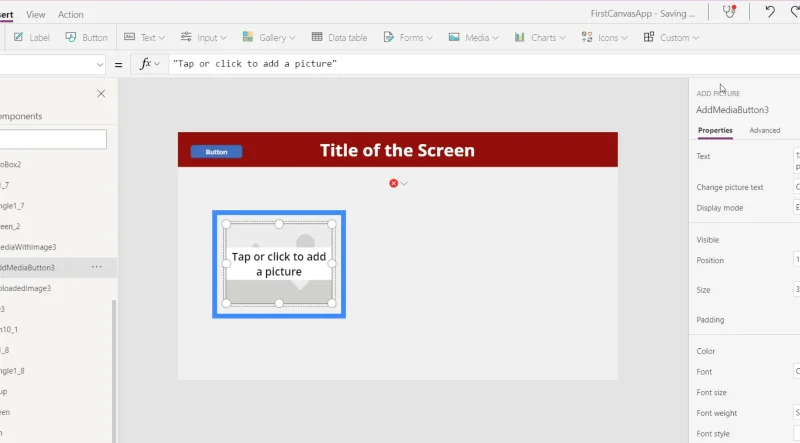
Task: Click the Components tab label
Action: 21,116
